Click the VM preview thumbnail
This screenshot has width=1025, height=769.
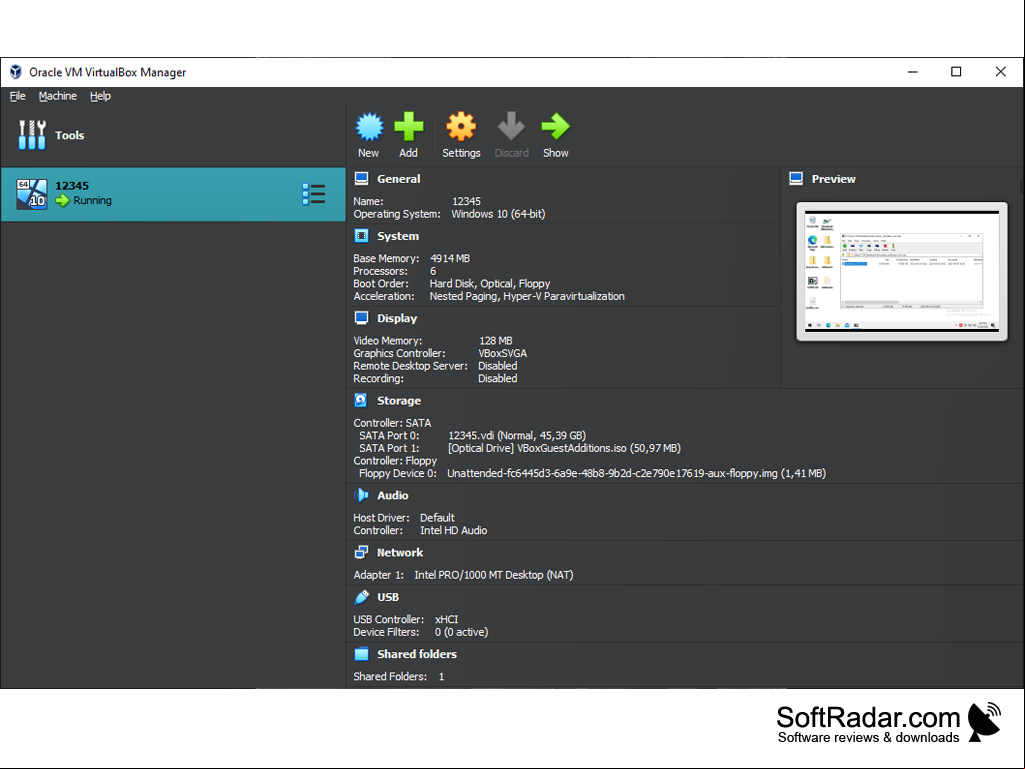[902, 271]
